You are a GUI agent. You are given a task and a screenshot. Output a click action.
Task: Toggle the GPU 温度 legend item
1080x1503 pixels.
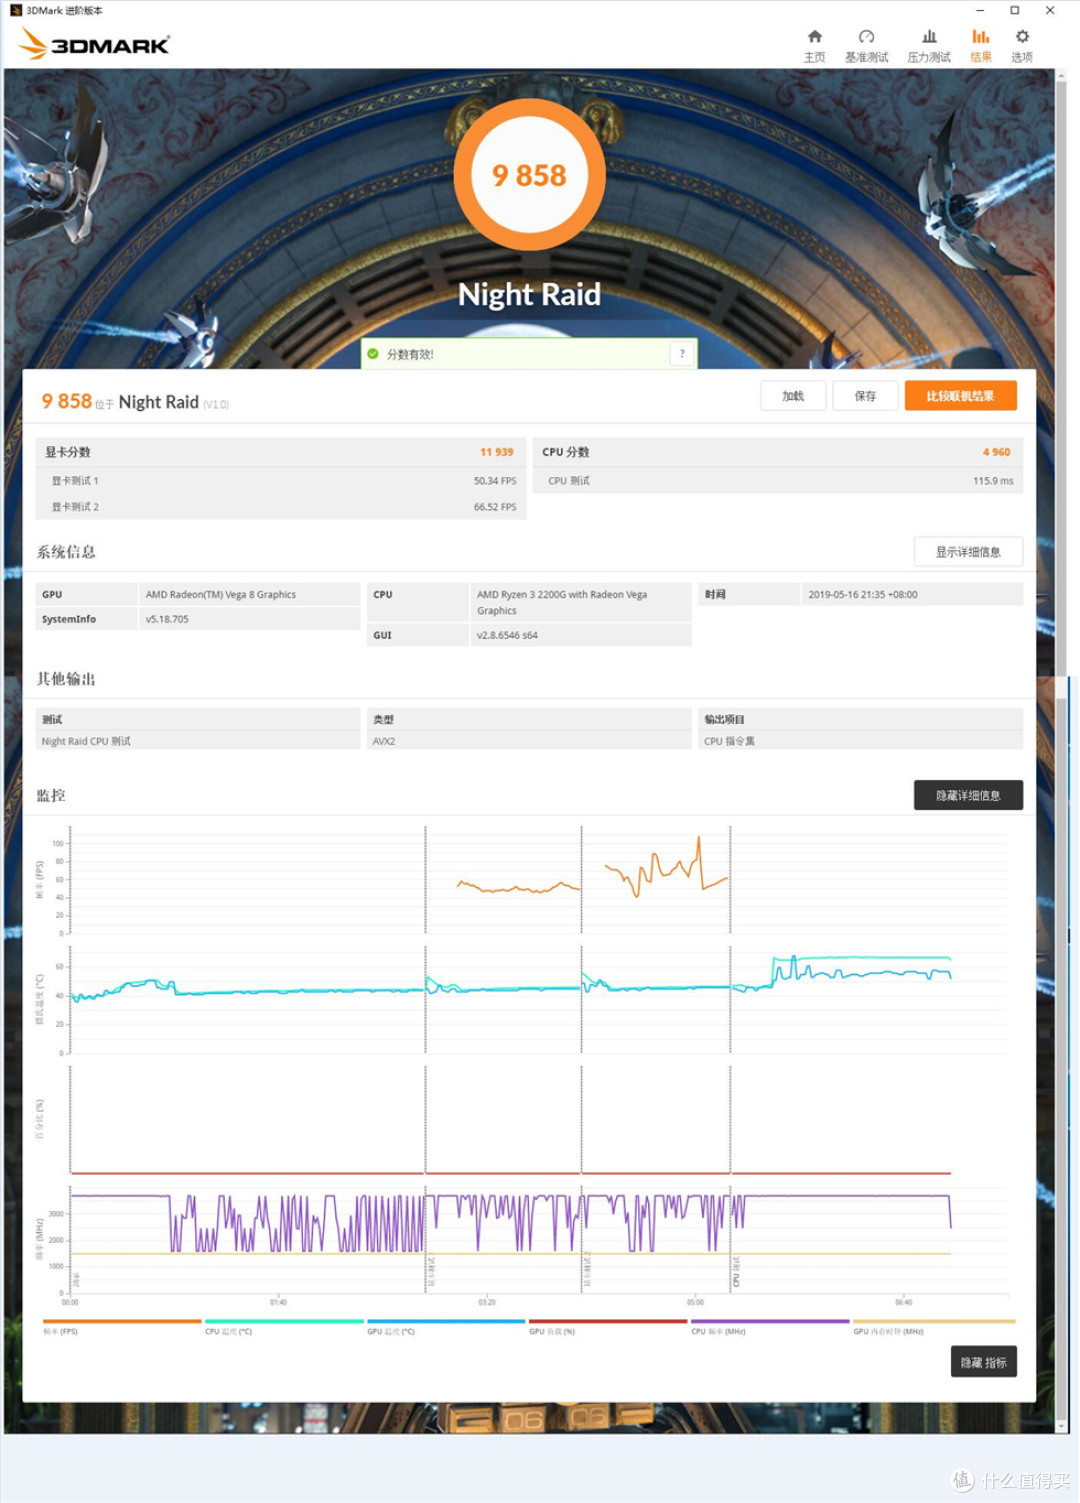445,1327
